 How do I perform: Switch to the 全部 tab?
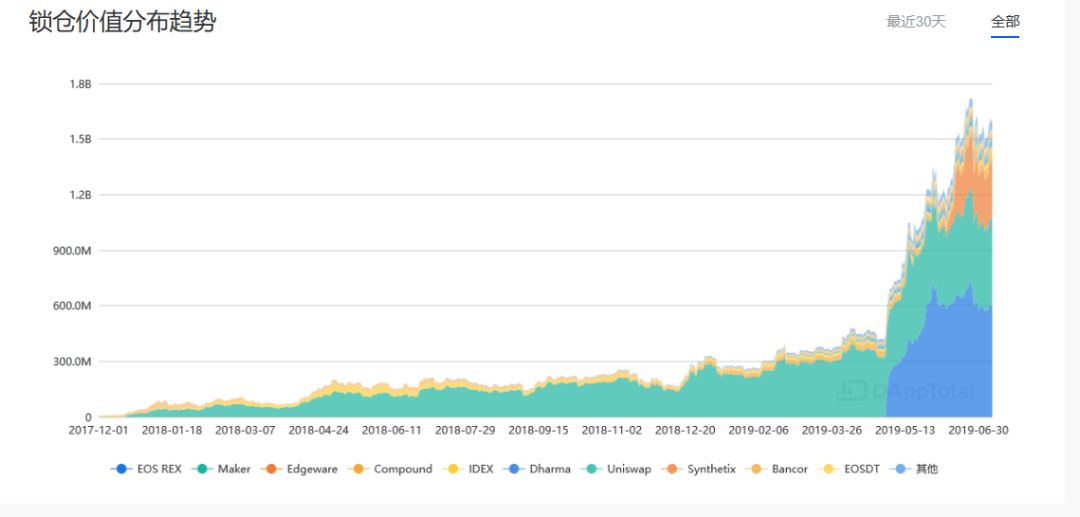(x=1005, y=21)
